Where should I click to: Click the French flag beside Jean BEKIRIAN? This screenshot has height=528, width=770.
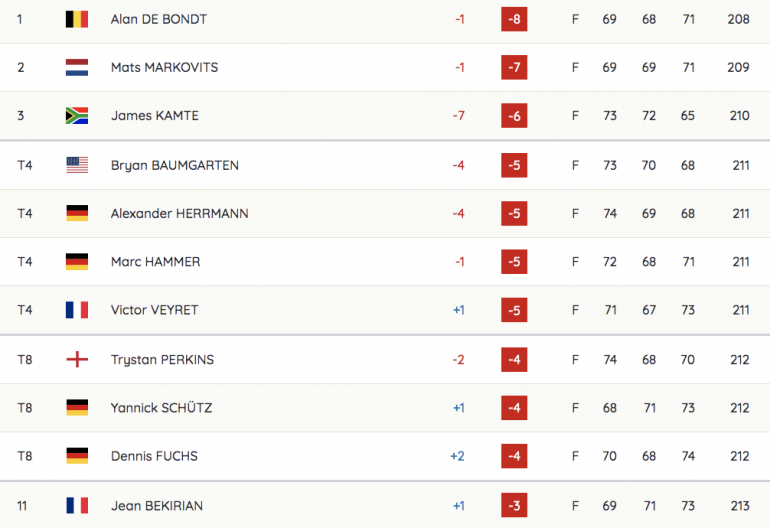click(77, 505)
